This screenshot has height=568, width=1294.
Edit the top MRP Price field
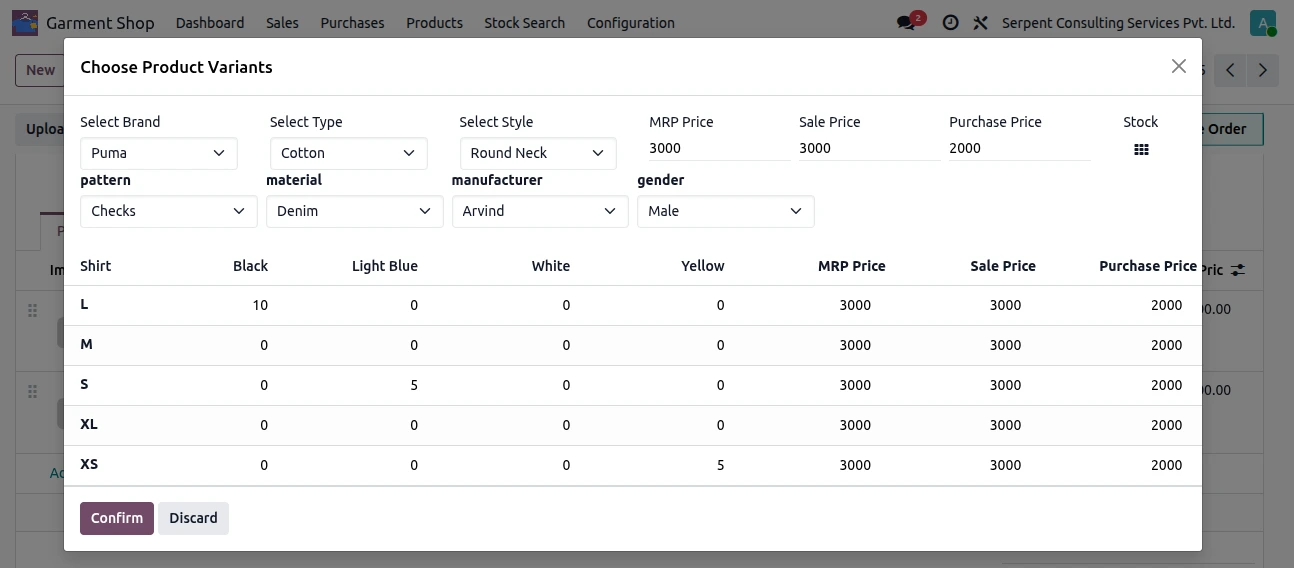(719, 148)
